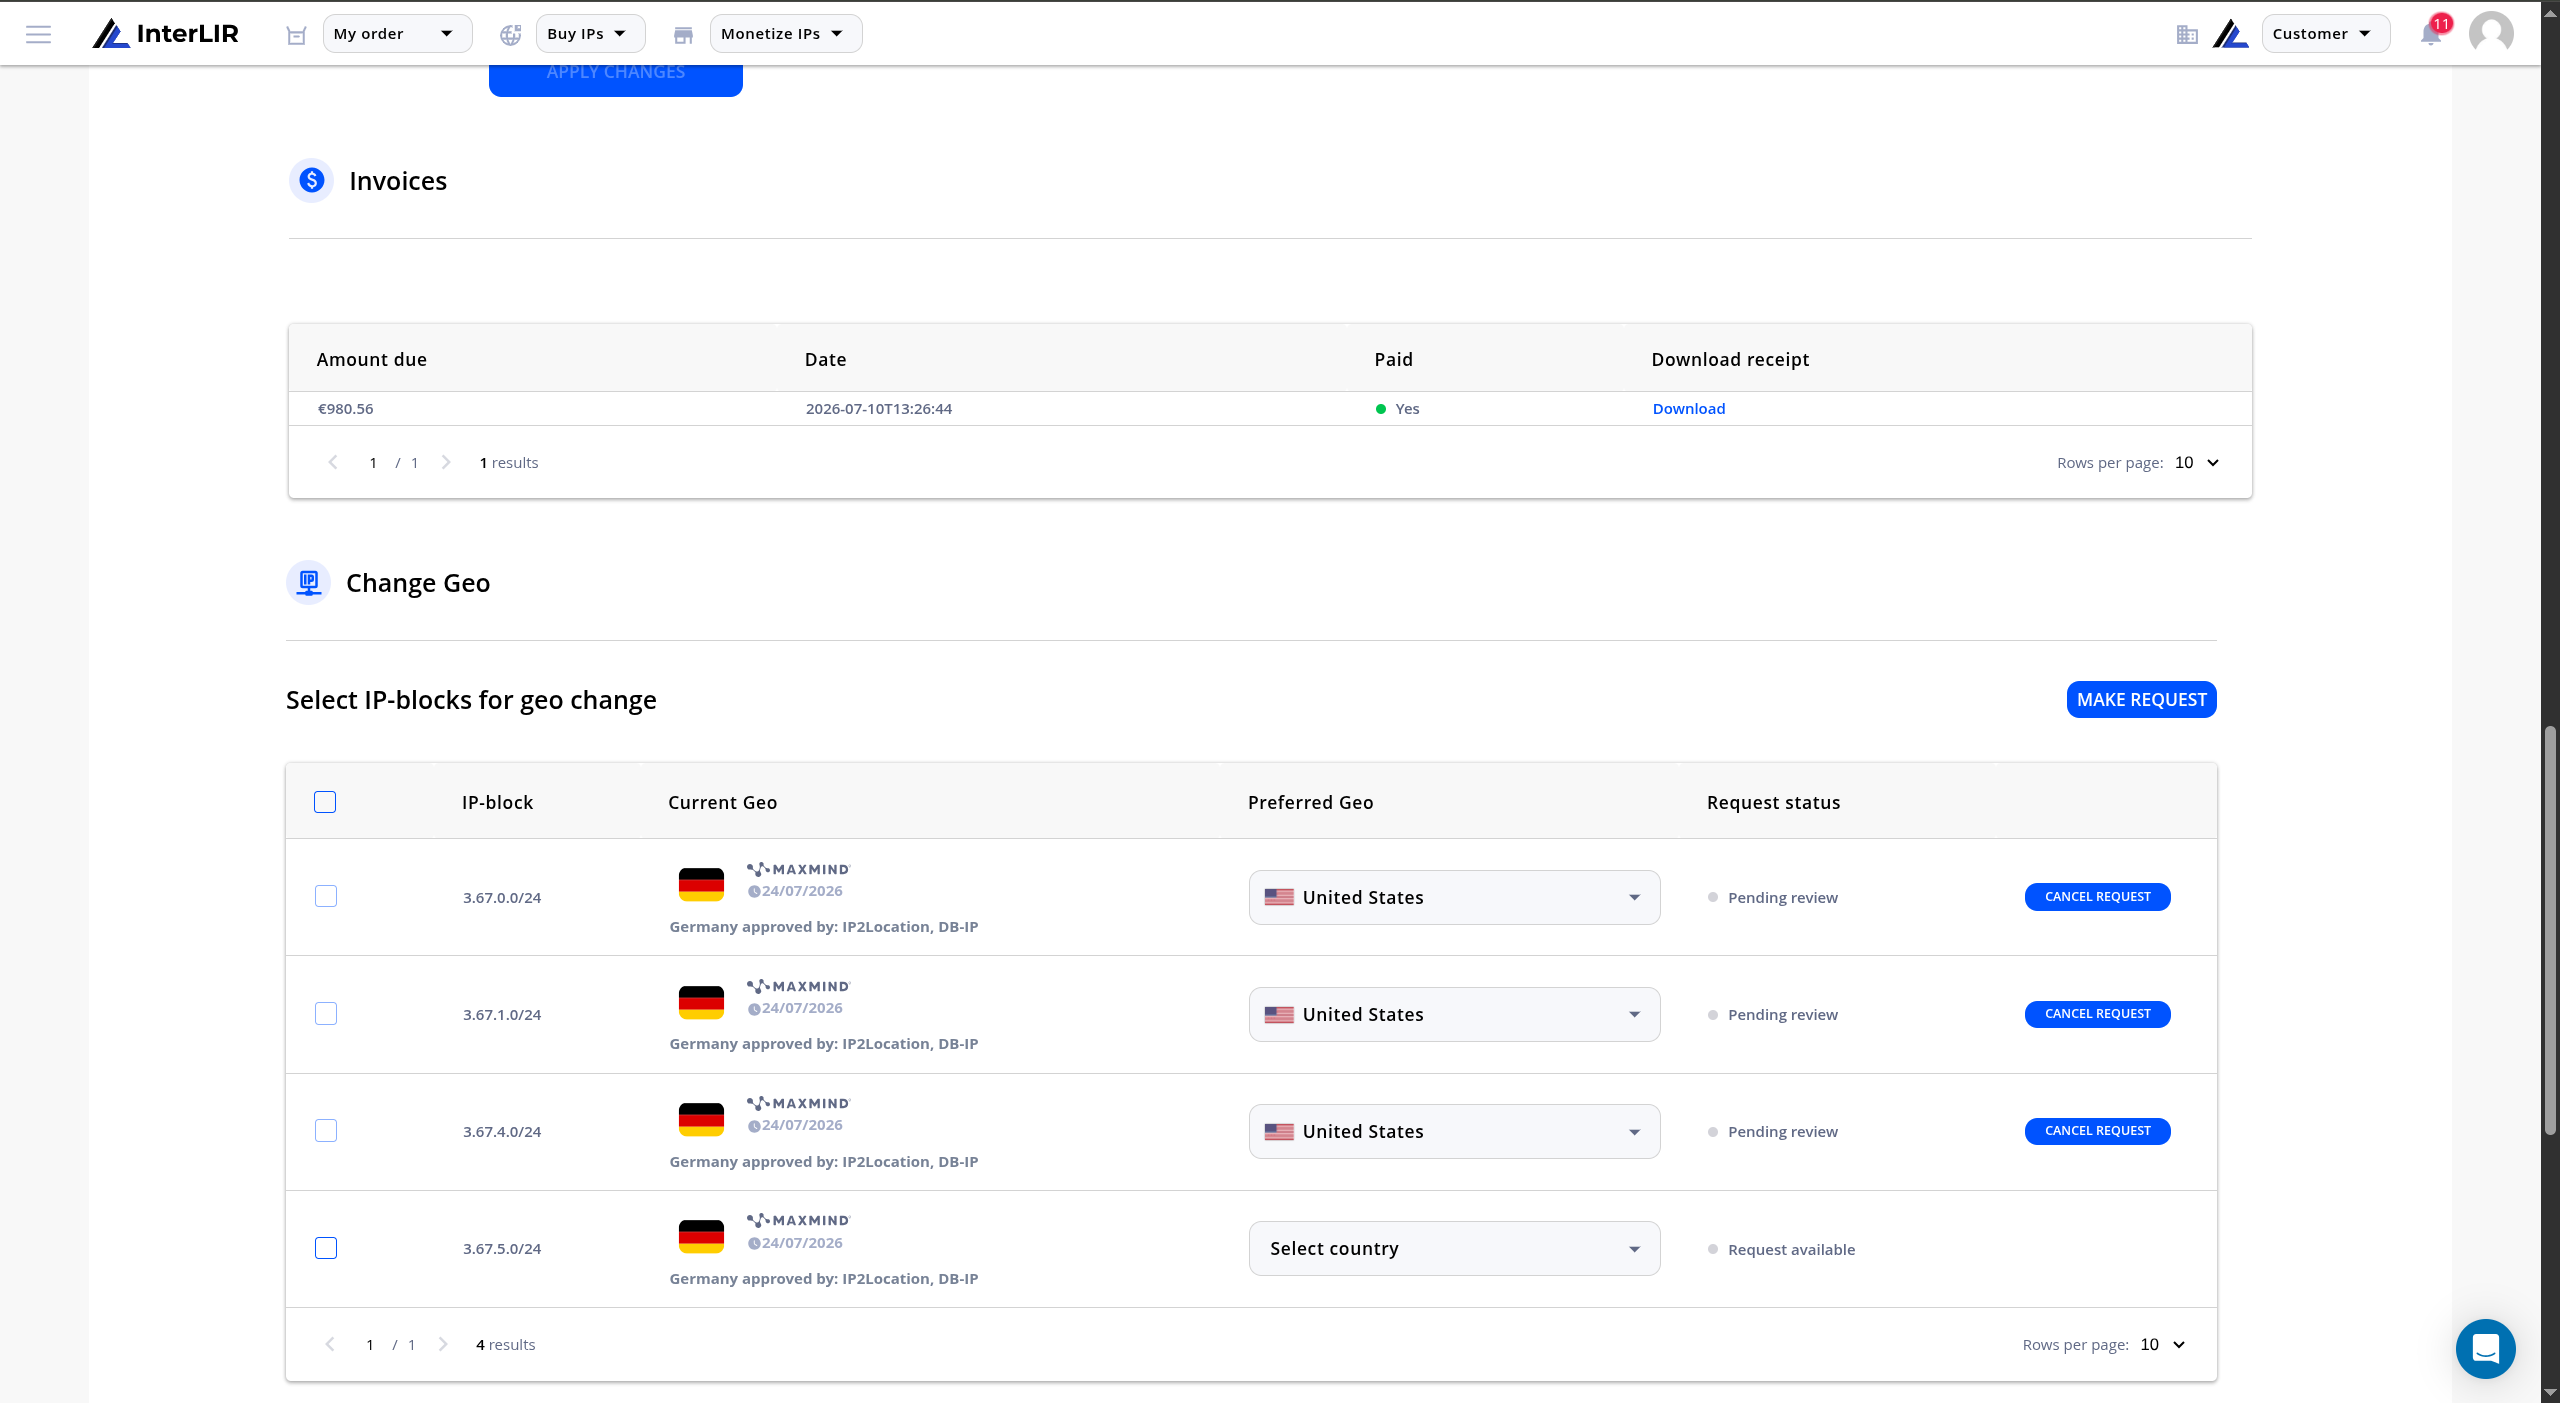The width and height of the screenshot is (2560, 1403).
Task: Click US flag in 3.67.0.0/24 preferred geo
Action: coord(1279,897)
